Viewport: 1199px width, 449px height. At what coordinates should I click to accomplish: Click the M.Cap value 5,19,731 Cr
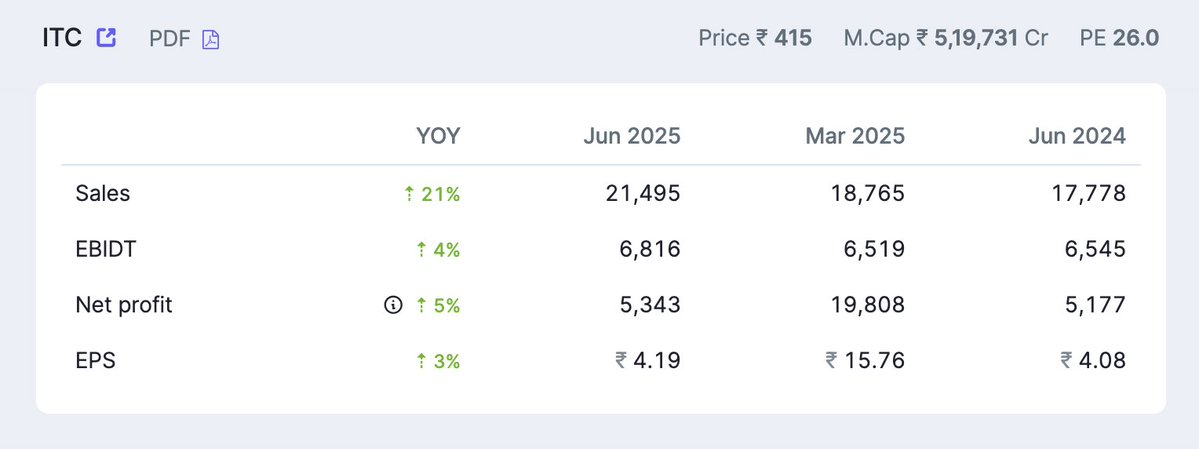tap(982, 37)
